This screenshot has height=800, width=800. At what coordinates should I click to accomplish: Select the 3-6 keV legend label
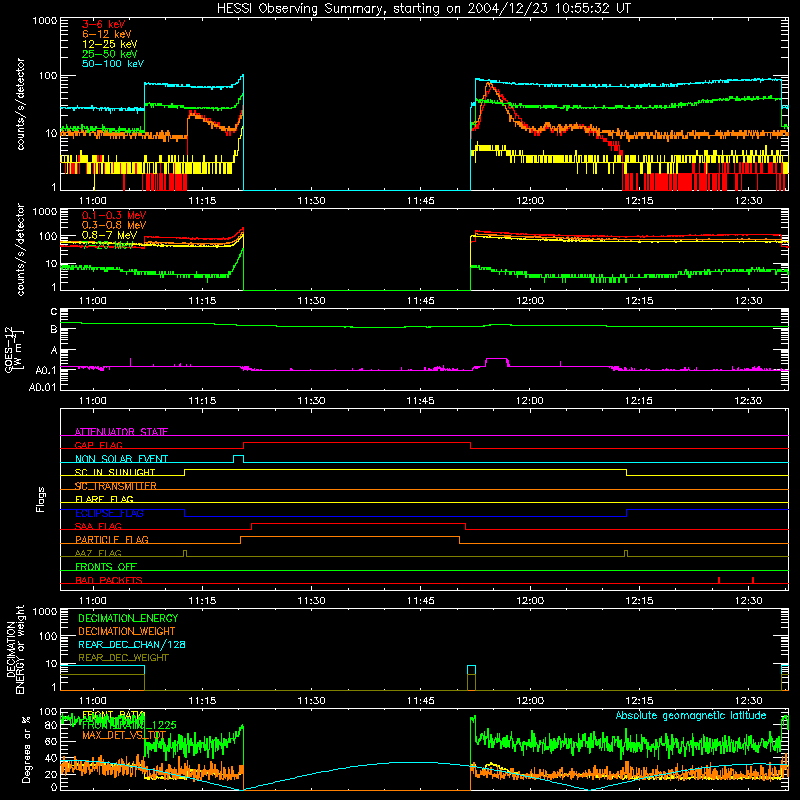pos(104,24)
